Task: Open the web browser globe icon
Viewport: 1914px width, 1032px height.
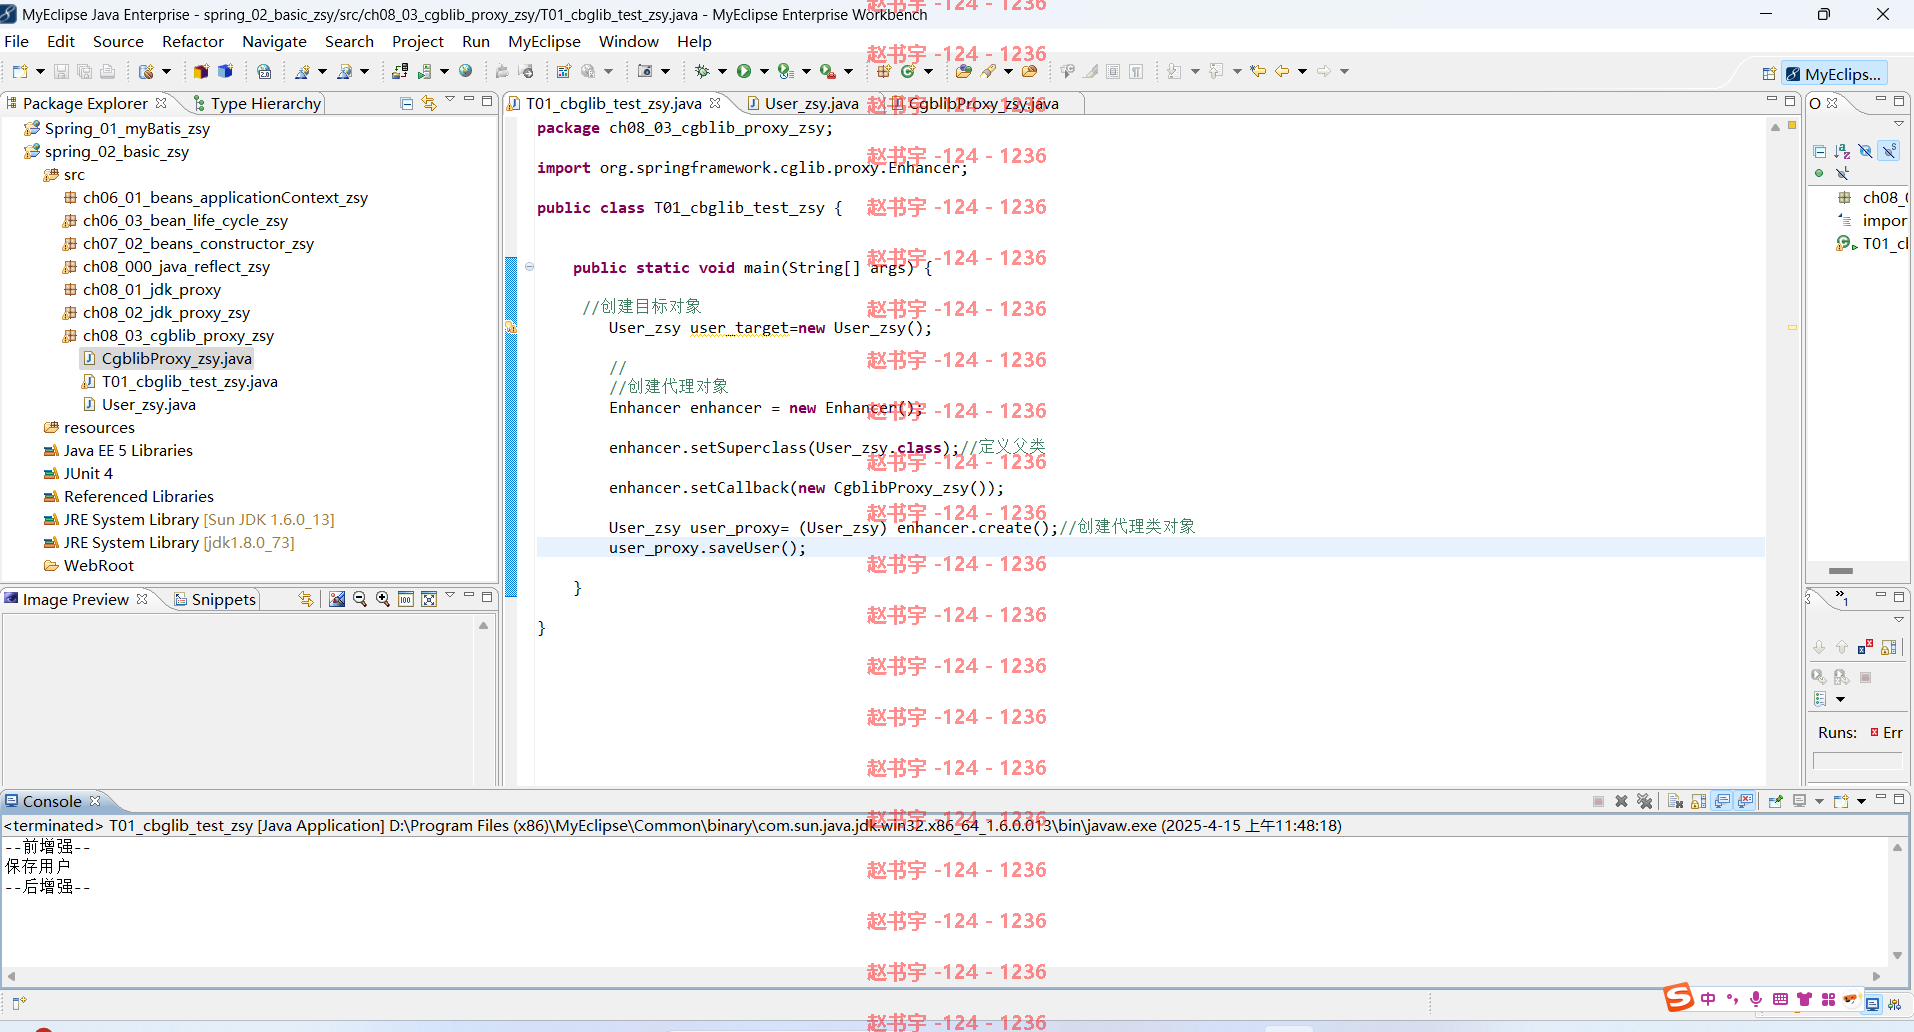Action: coord(466,71)
